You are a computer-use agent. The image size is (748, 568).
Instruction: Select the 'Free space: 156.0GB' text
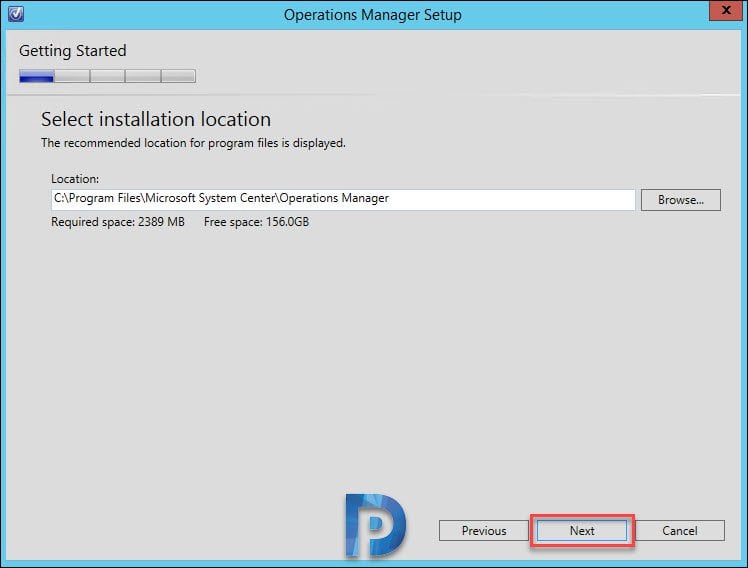click(x=256, y=222)
